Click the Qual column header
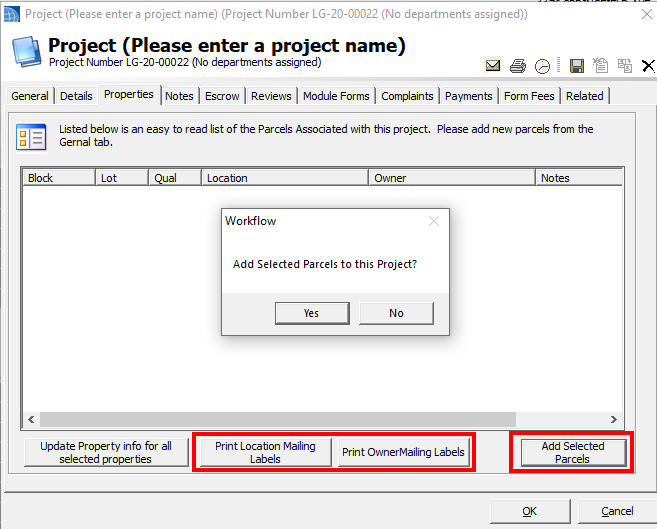Image resolution: width=657 pixels, height=529 pixels. tap(175, 178)
